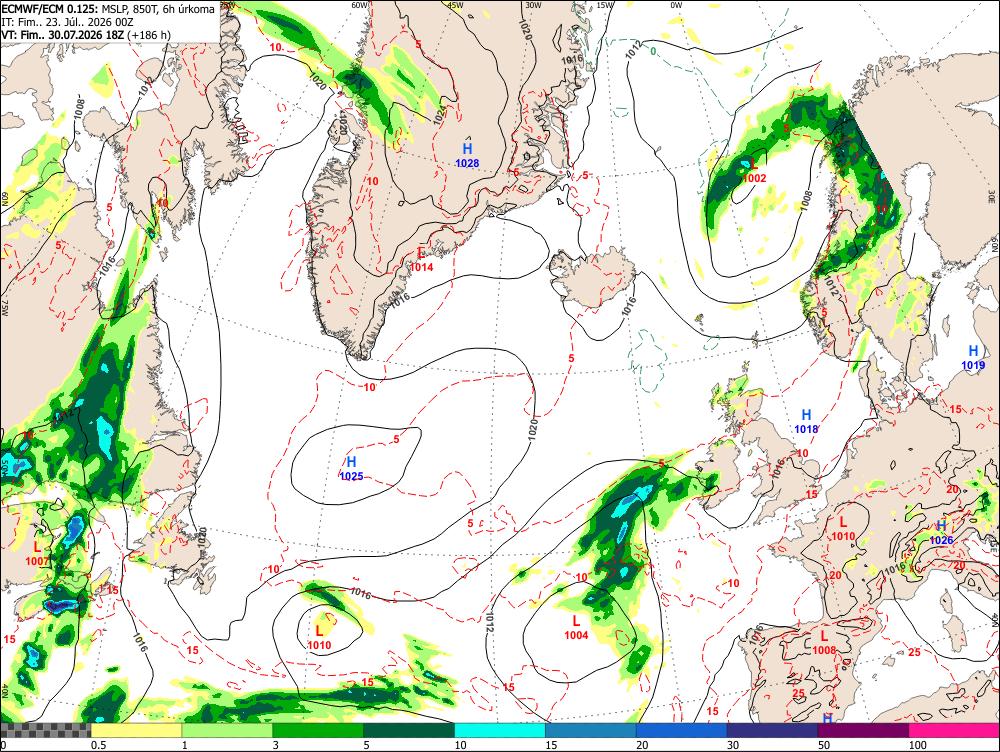
Task: Click the H 1019 high over the Baltic
Action: click(973, 357)
